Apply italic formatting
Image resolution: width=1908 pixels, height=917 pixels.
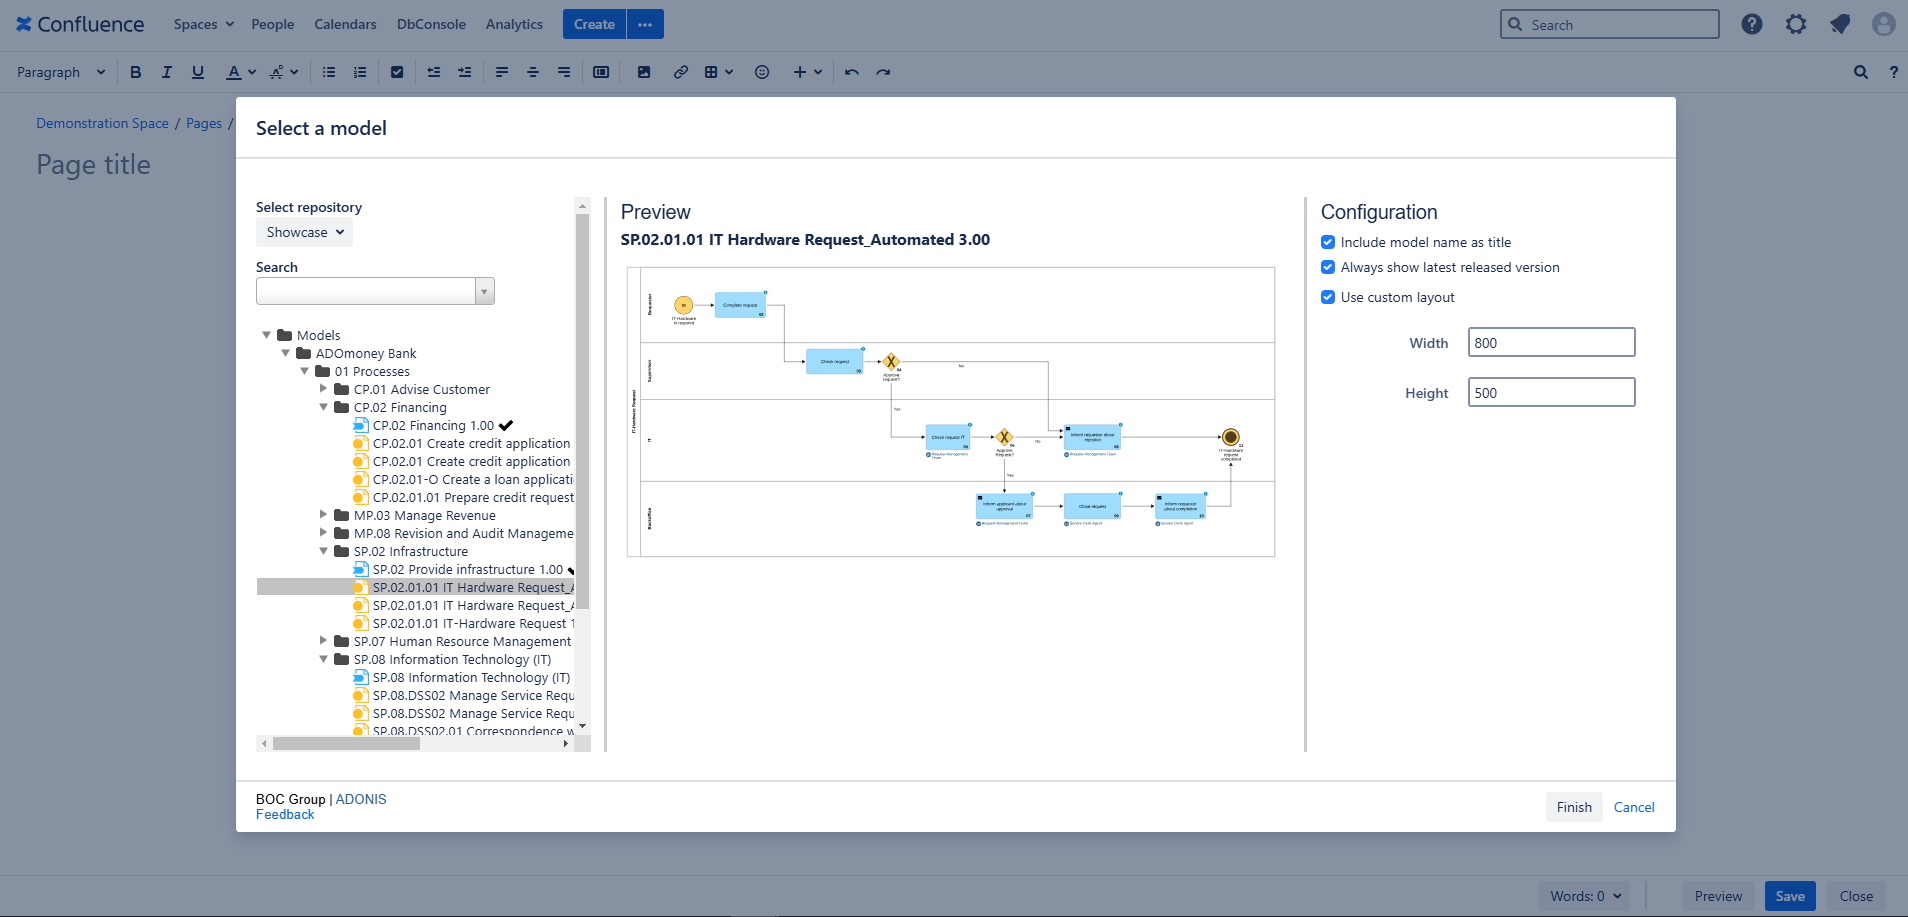pos(166,71)
